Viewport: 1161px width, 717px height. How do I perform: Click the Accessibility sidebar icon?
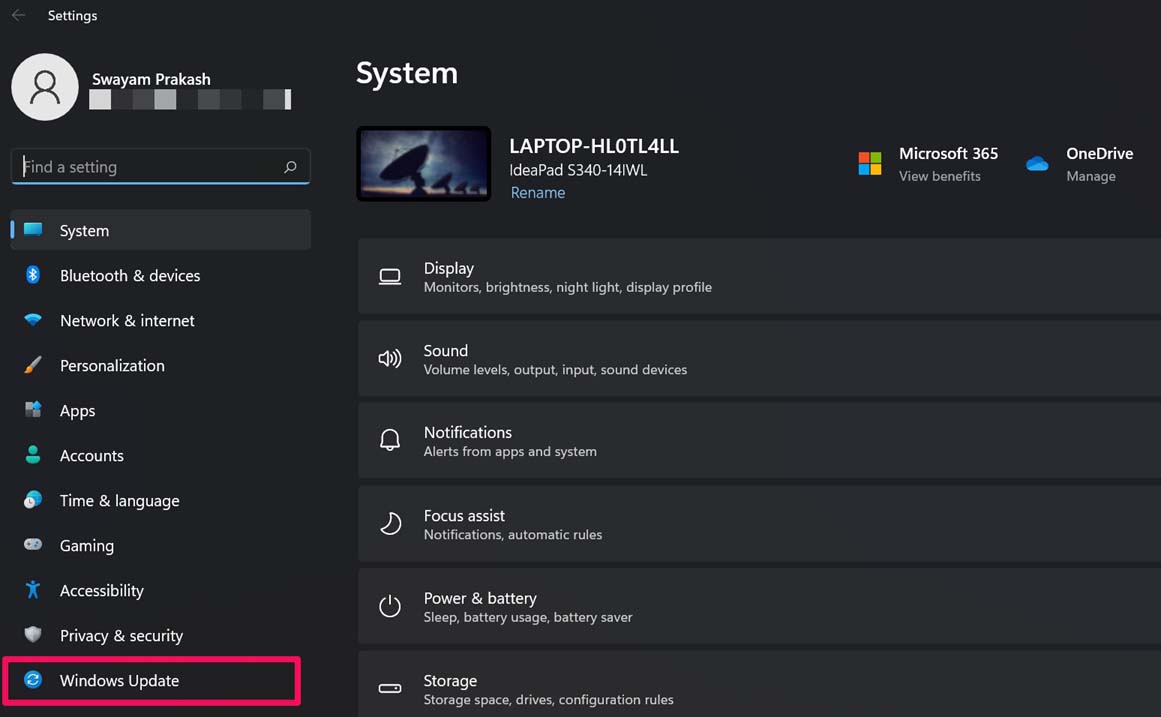31,590
